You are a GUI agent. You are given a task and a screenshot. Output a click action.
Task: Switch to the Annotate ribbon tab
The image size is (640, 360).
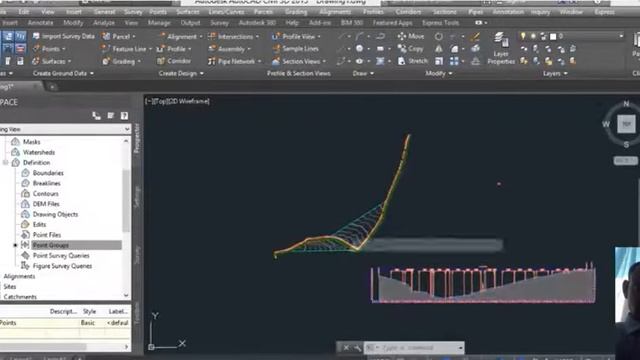40,23
